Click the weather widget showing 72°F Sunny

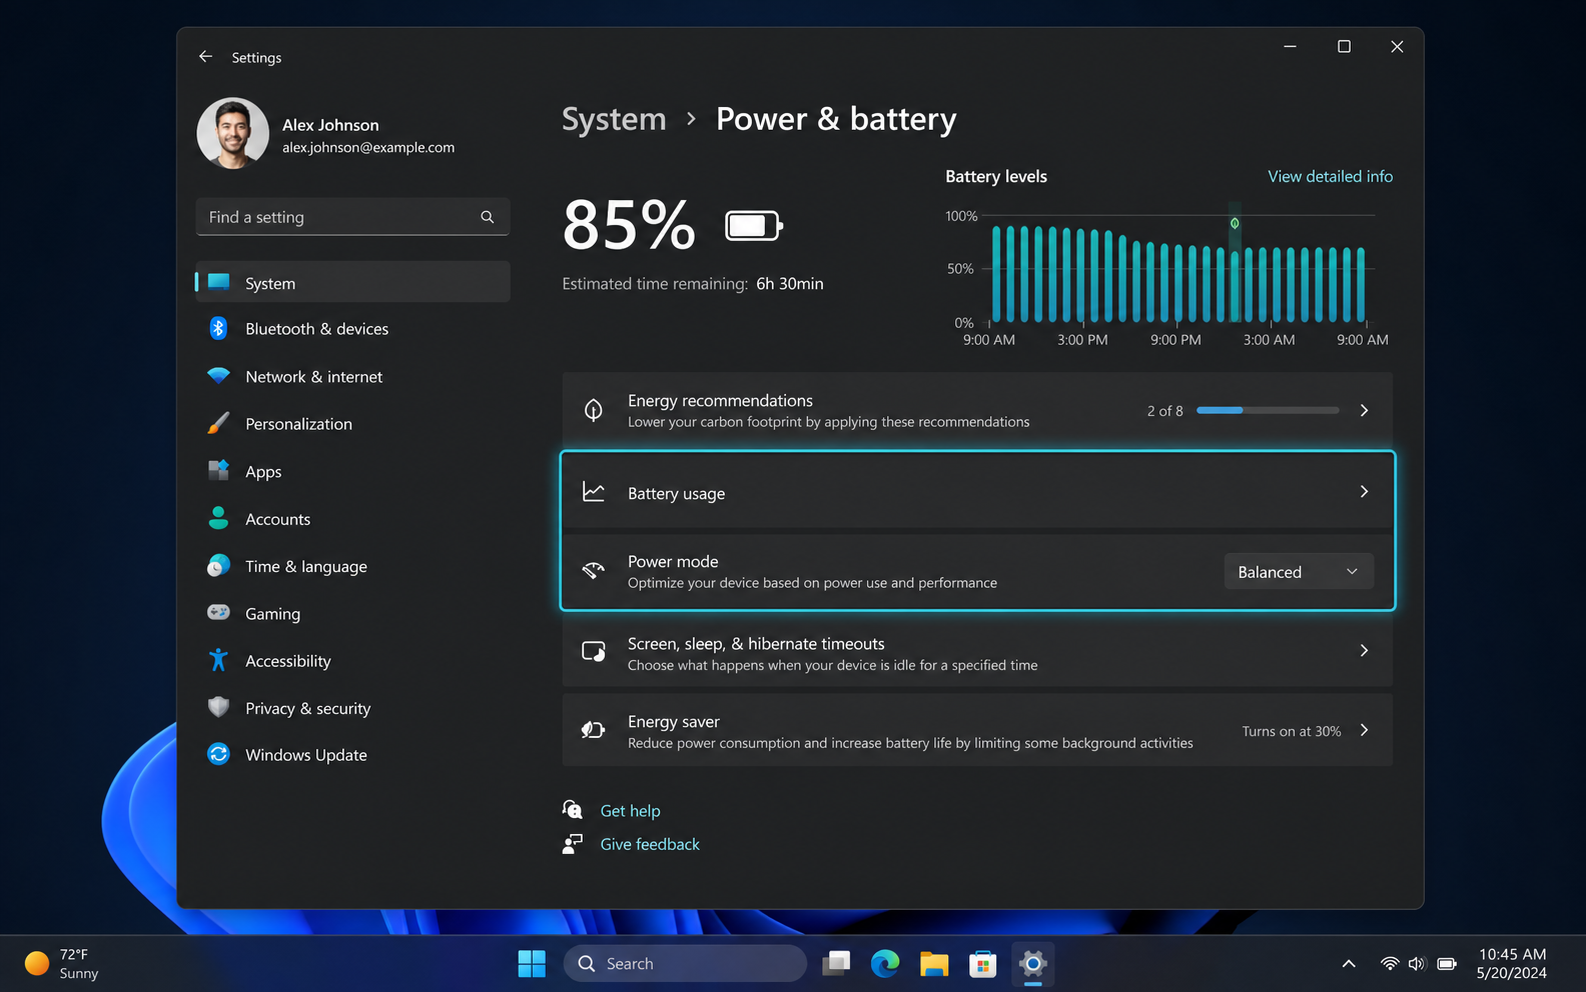coord(62,964)
